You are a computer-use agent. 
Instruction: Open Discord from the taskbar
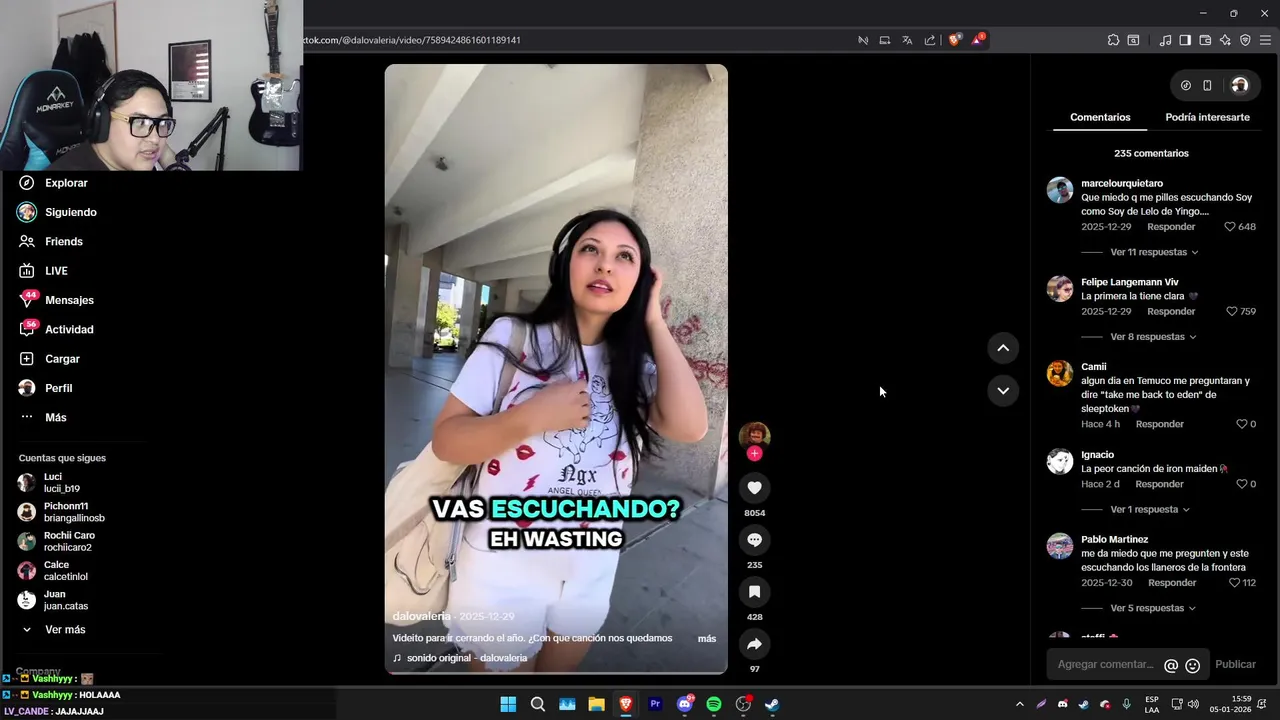pyautogui.click(x=685, y=704)
